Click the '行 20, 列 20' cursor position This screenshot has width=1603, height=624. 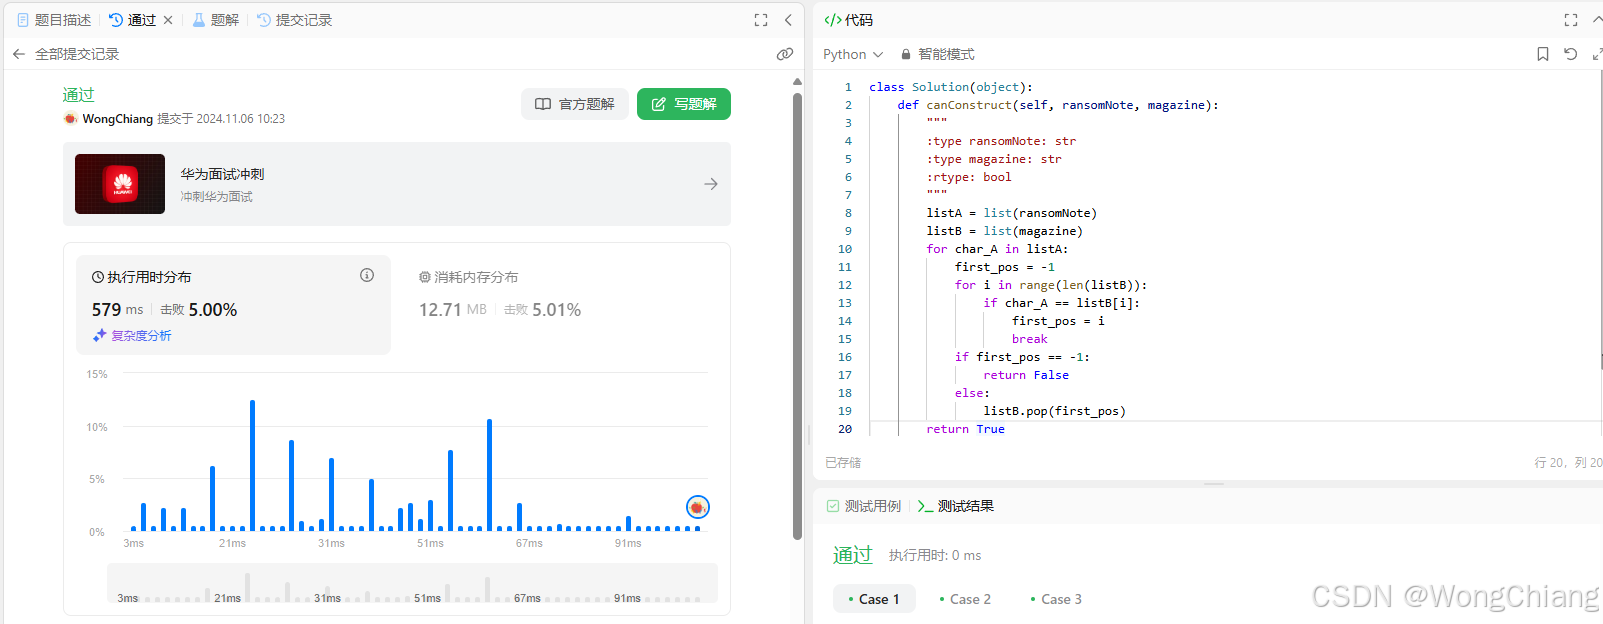(x=1567, y=463)
